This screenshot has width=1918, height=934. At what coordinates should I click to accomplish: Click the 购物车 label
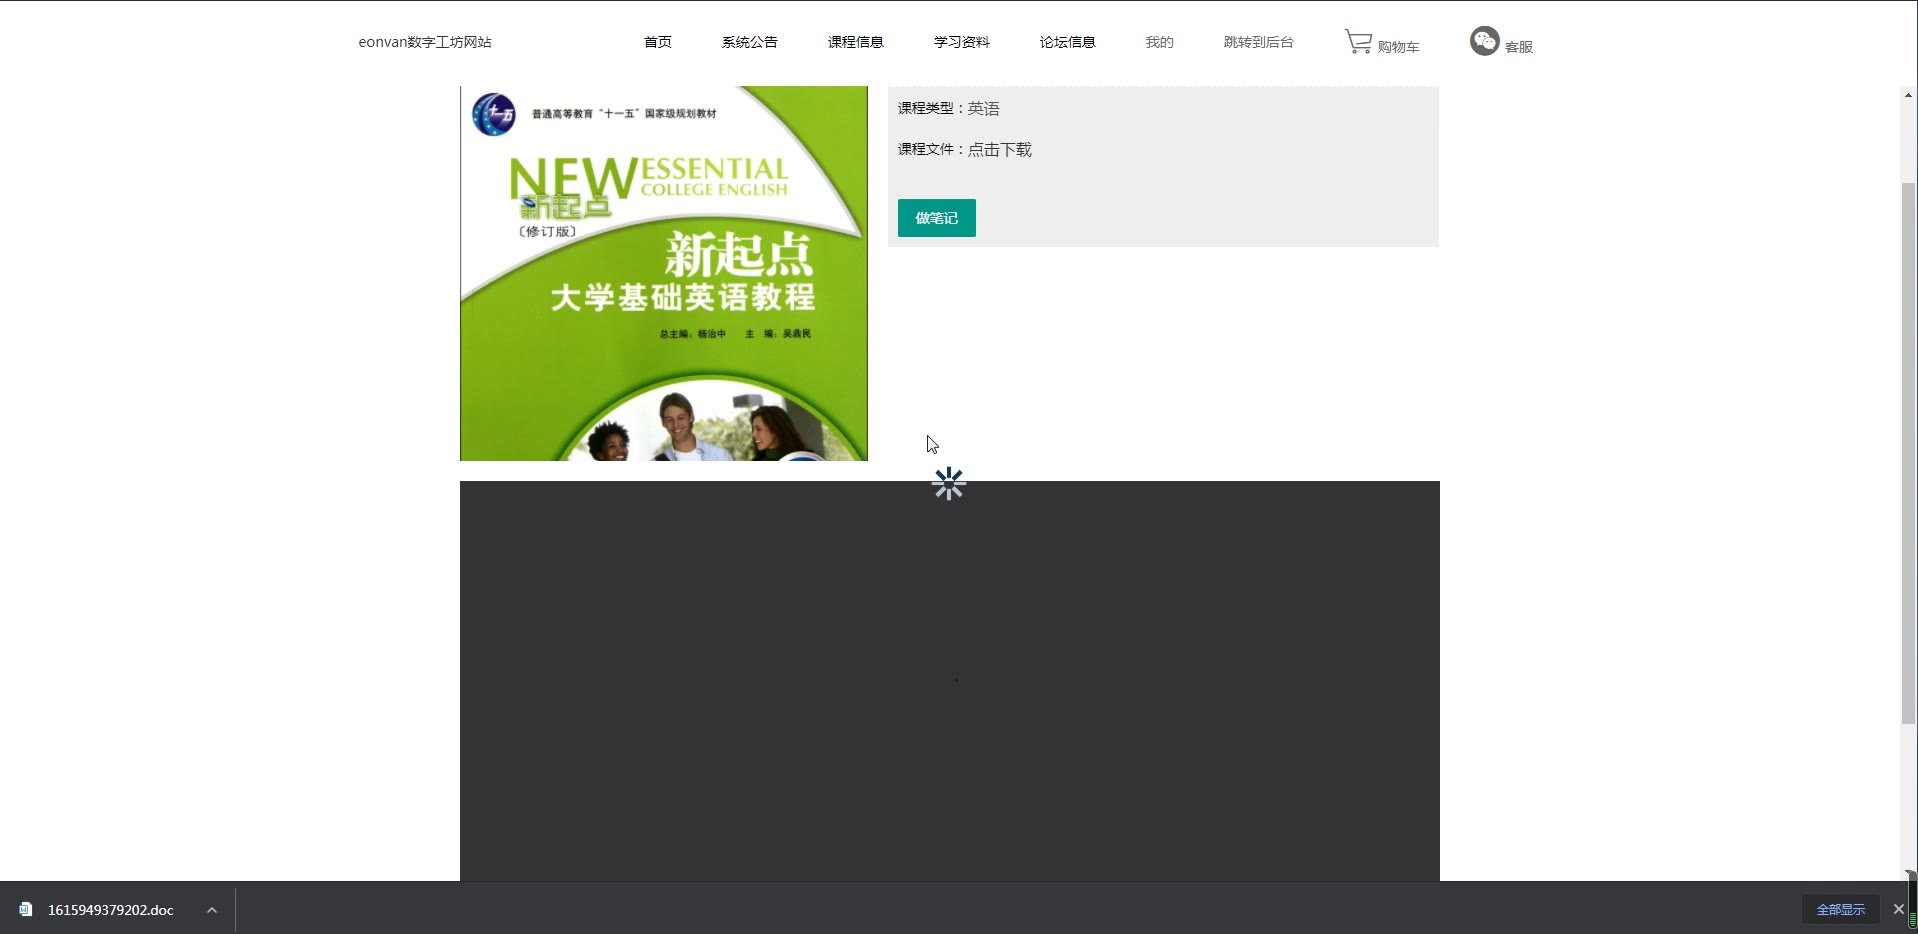[x=1398, y=47]
